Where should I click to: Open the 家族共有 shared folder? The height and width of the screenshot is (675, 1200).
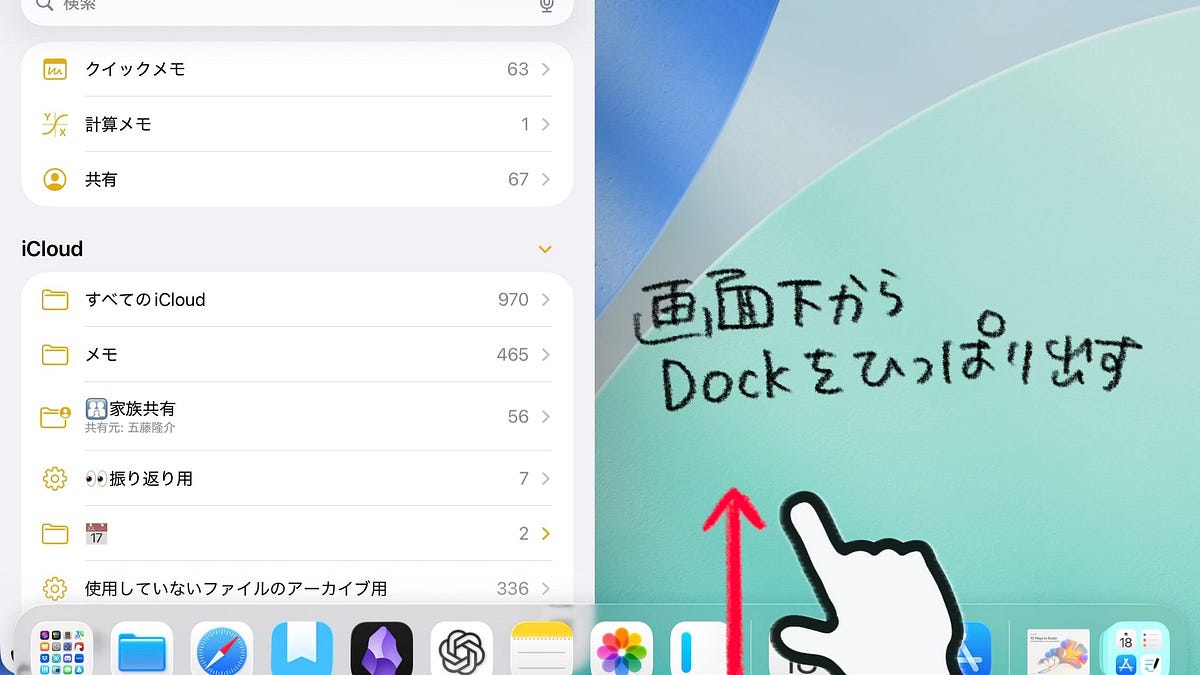297,416
